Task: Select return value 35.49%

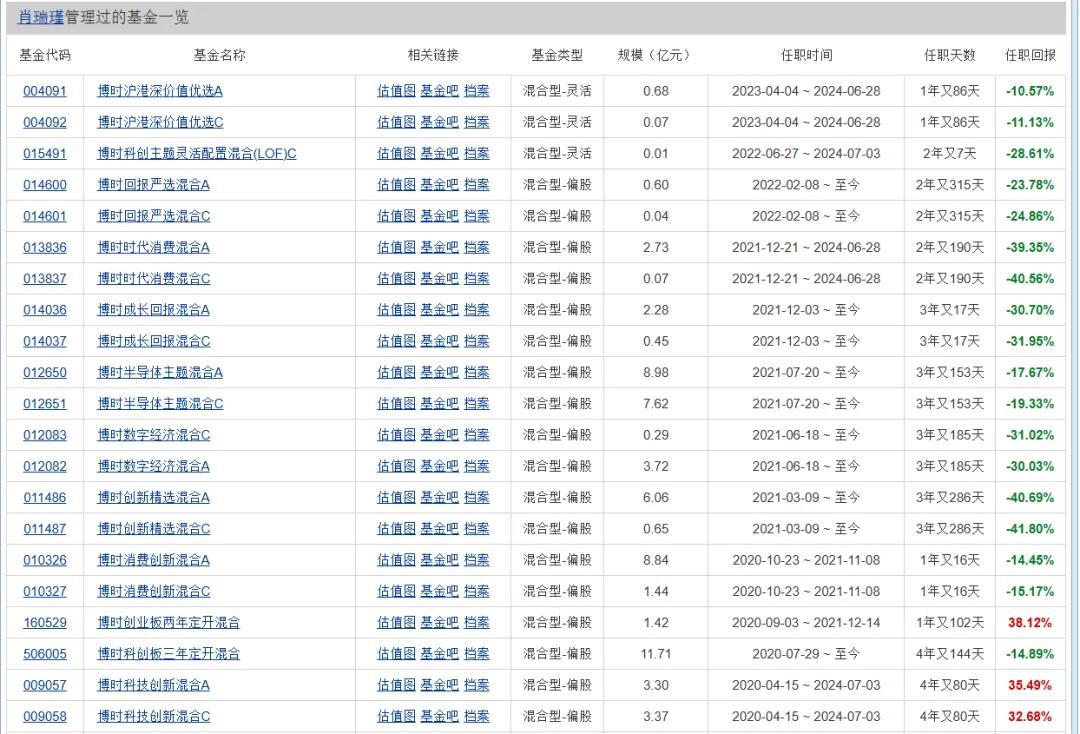Action: pyautogui.click(x=1030, y=685)
